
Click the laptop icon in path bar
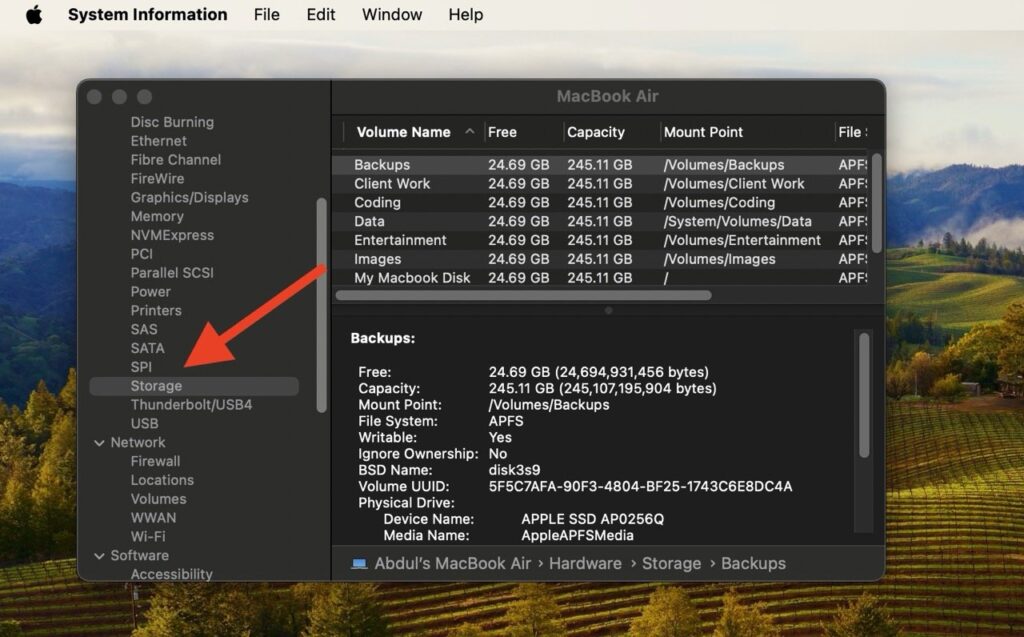pos(359,564)
